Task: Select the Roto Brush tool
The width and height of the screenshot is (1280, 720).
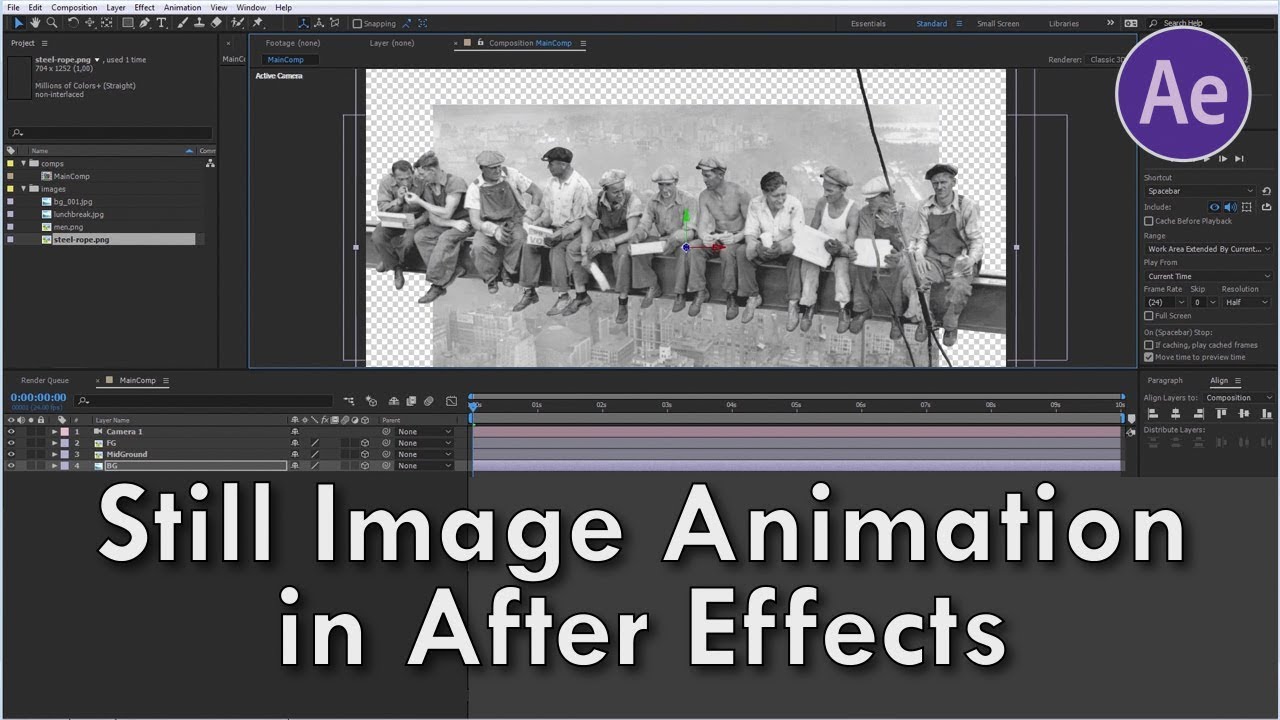Action: click(237, 23)
